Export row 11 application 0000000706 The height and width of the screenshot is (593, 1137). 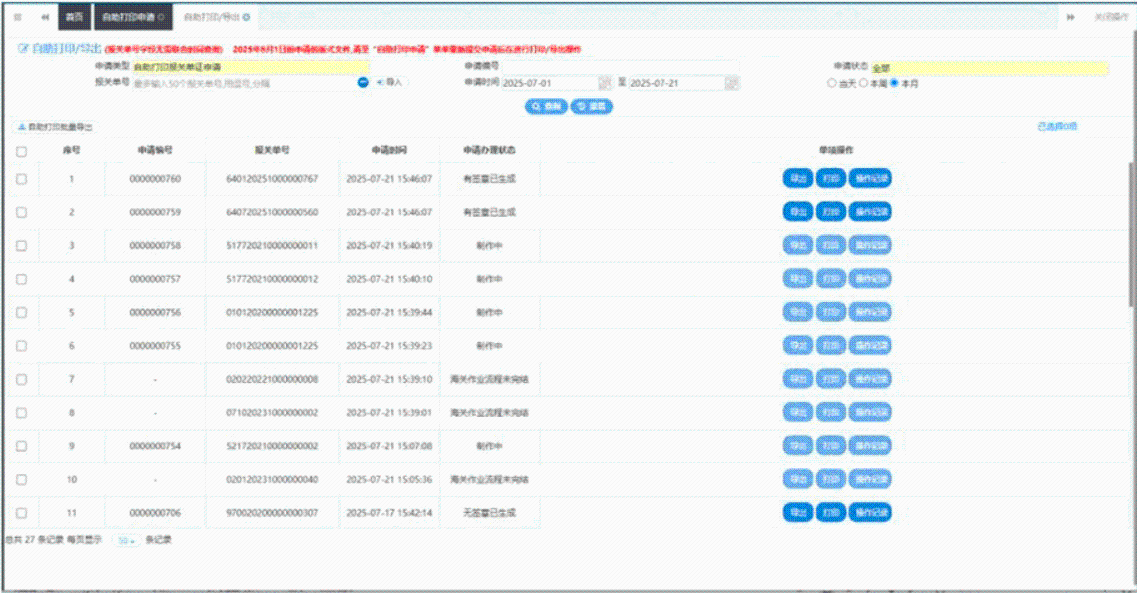click(x=798, y=513)
